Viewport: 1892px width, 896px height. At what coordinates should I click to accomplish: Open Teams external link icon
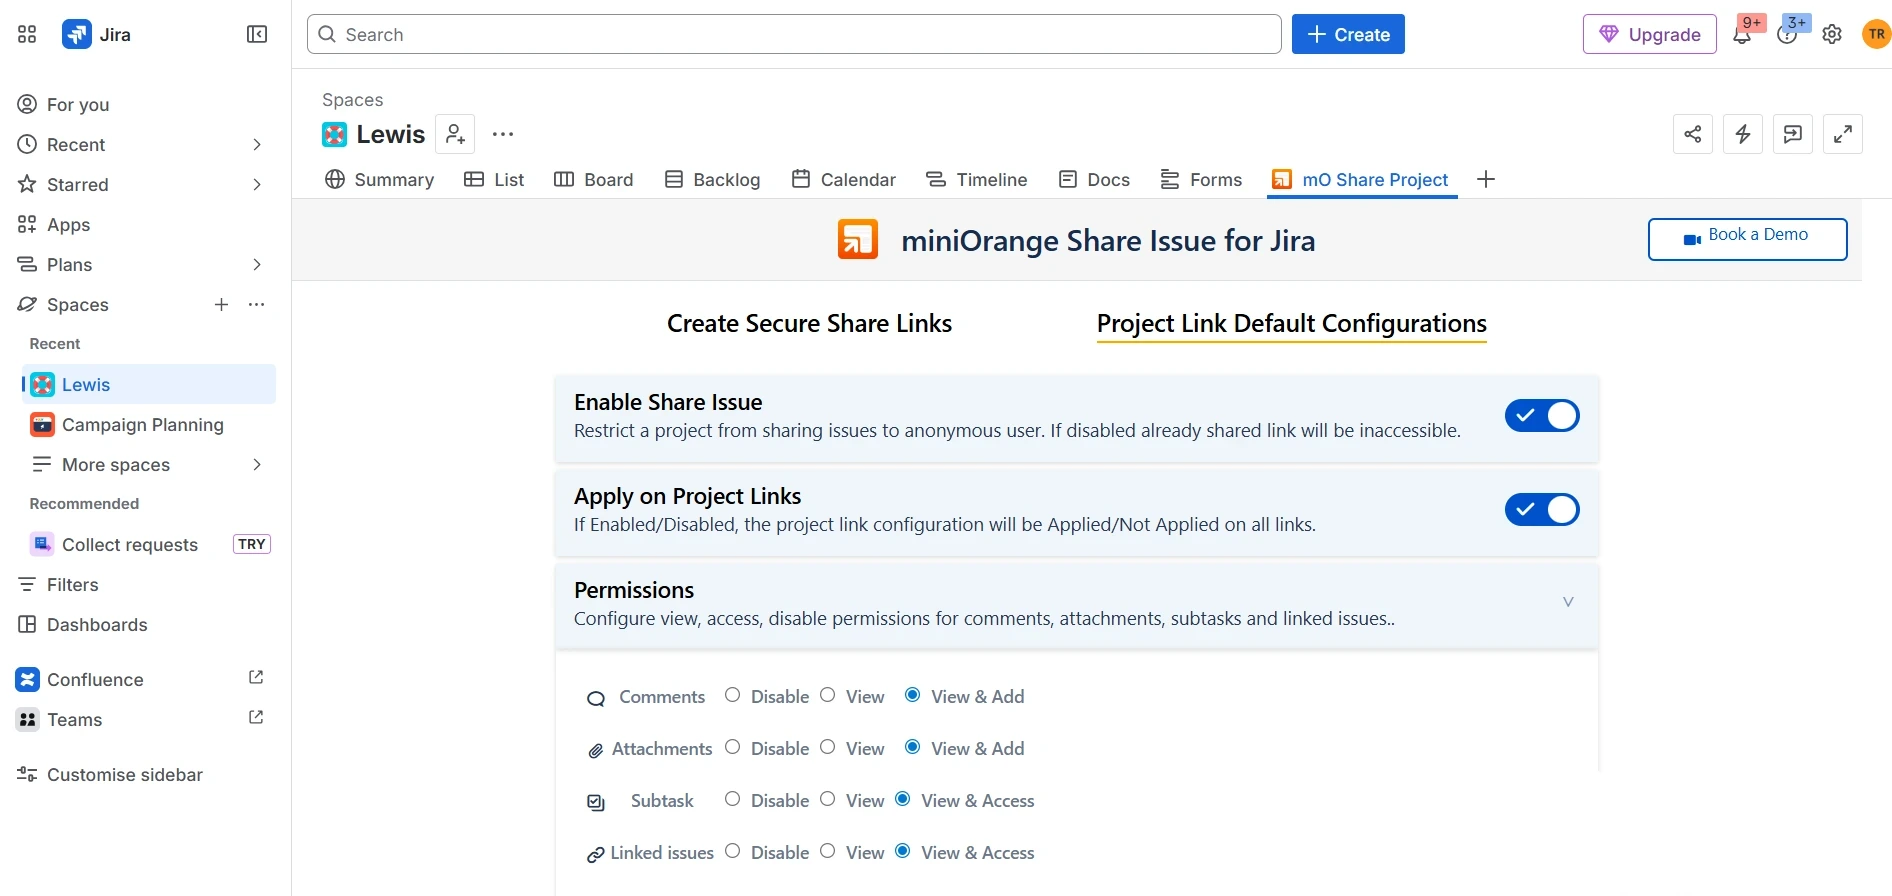(x=256, y=718)
